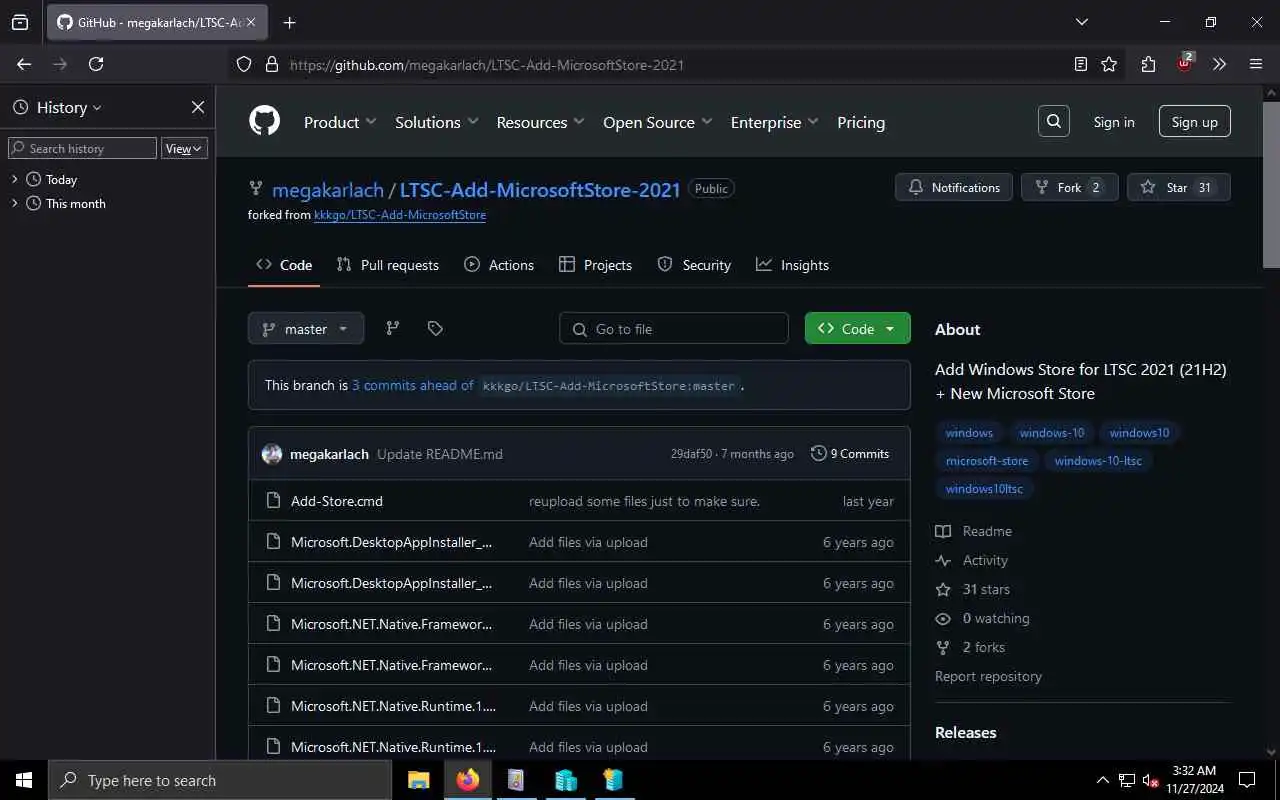Click the Go to file search field
The width and height of the screenshot is (1280, 800).
[674, 328]
